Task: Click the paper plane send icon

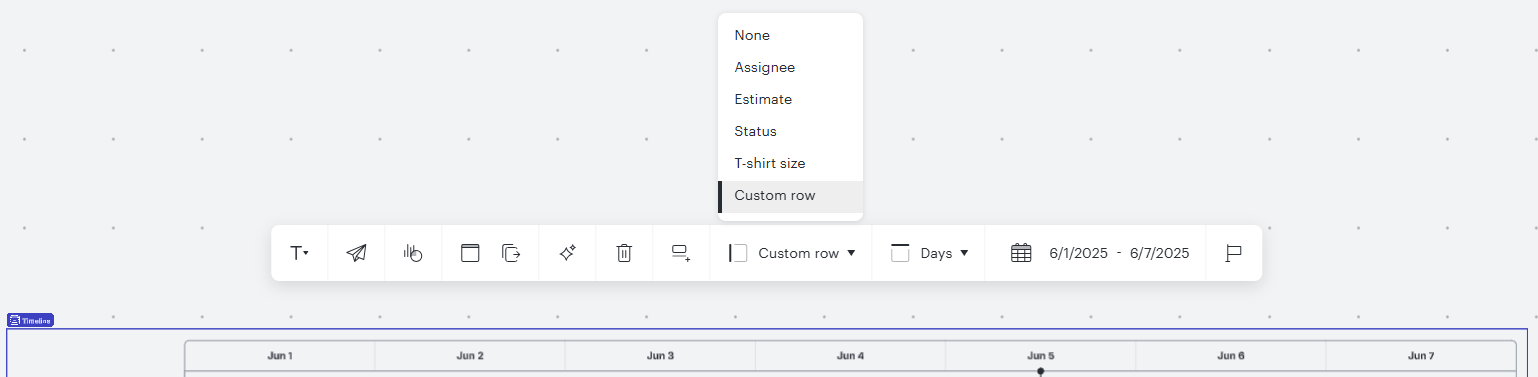Action: [356, 253]
